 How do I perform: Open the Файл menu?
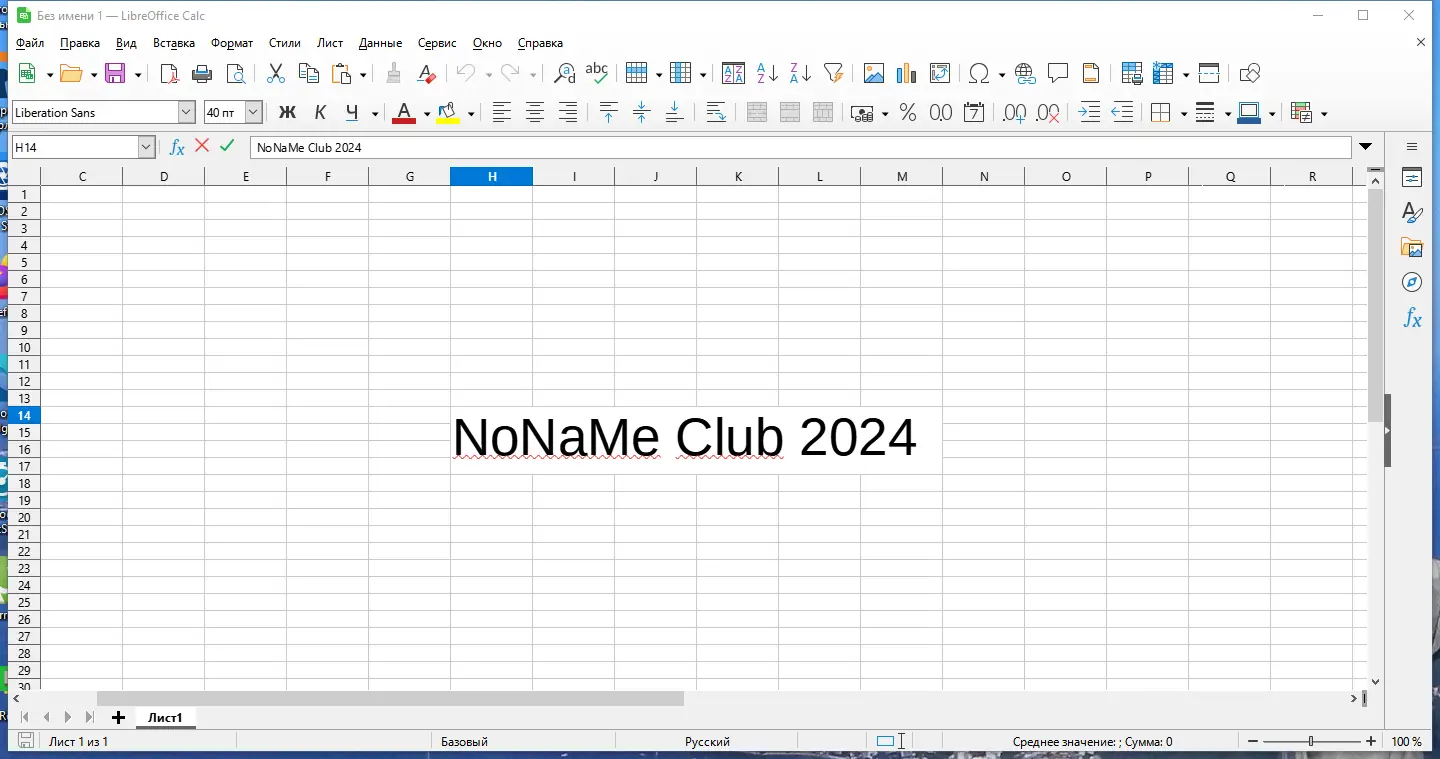click(x=30, y=43)
